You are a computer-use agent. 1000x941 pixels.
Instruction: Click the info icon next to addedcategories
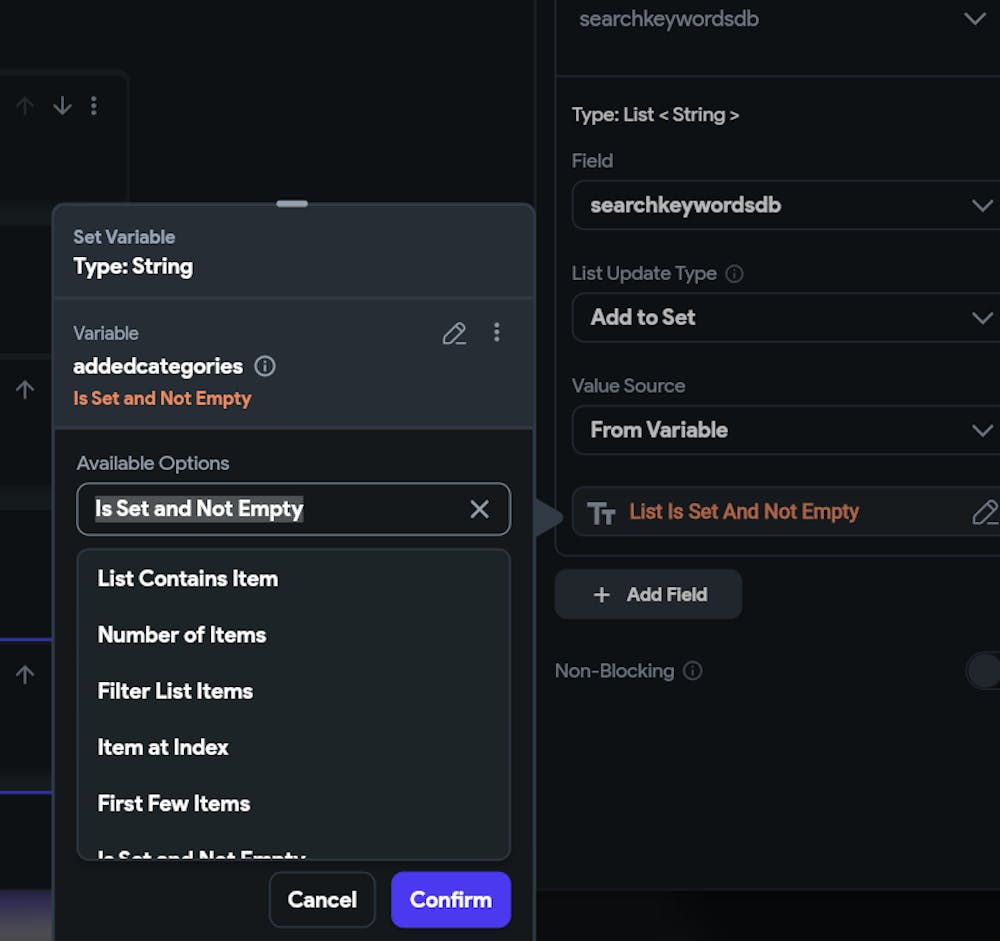click(x=265, y=366)
